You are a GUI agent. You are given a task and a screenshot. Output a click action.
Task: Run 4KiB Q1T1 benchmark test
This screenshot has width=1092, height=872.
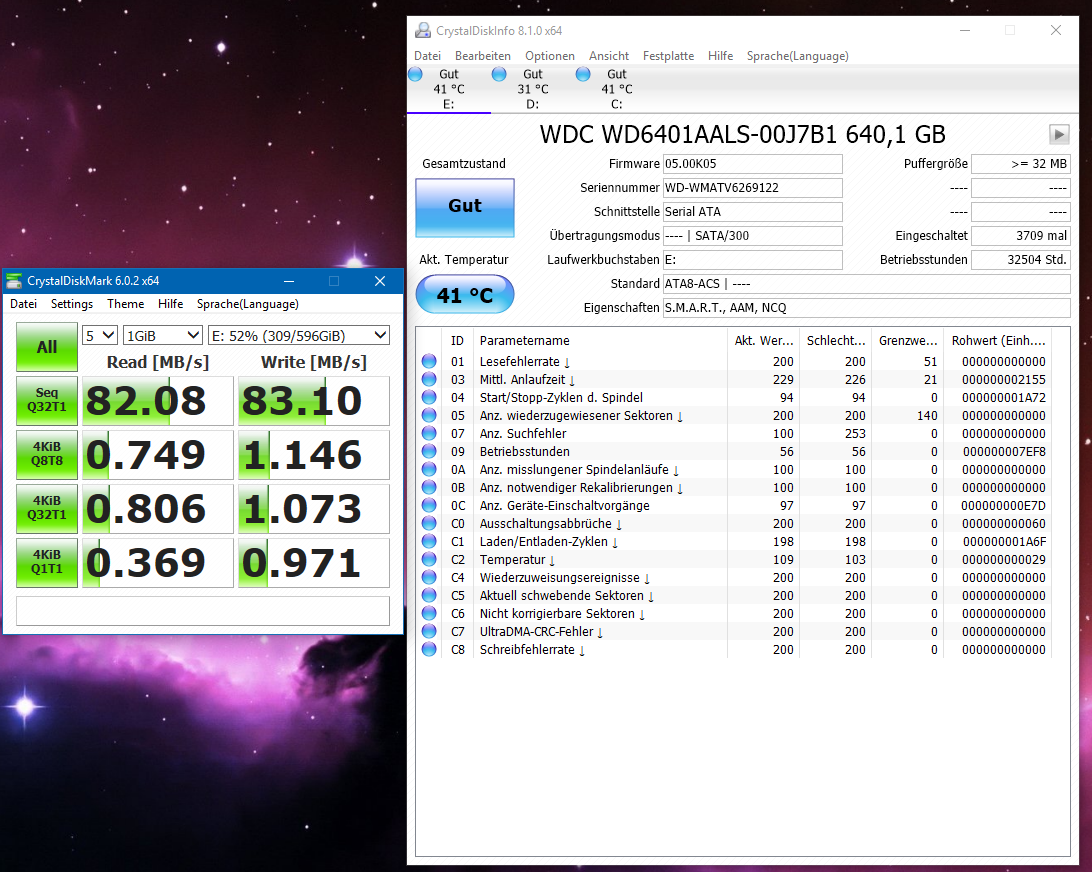click(47, 562)
